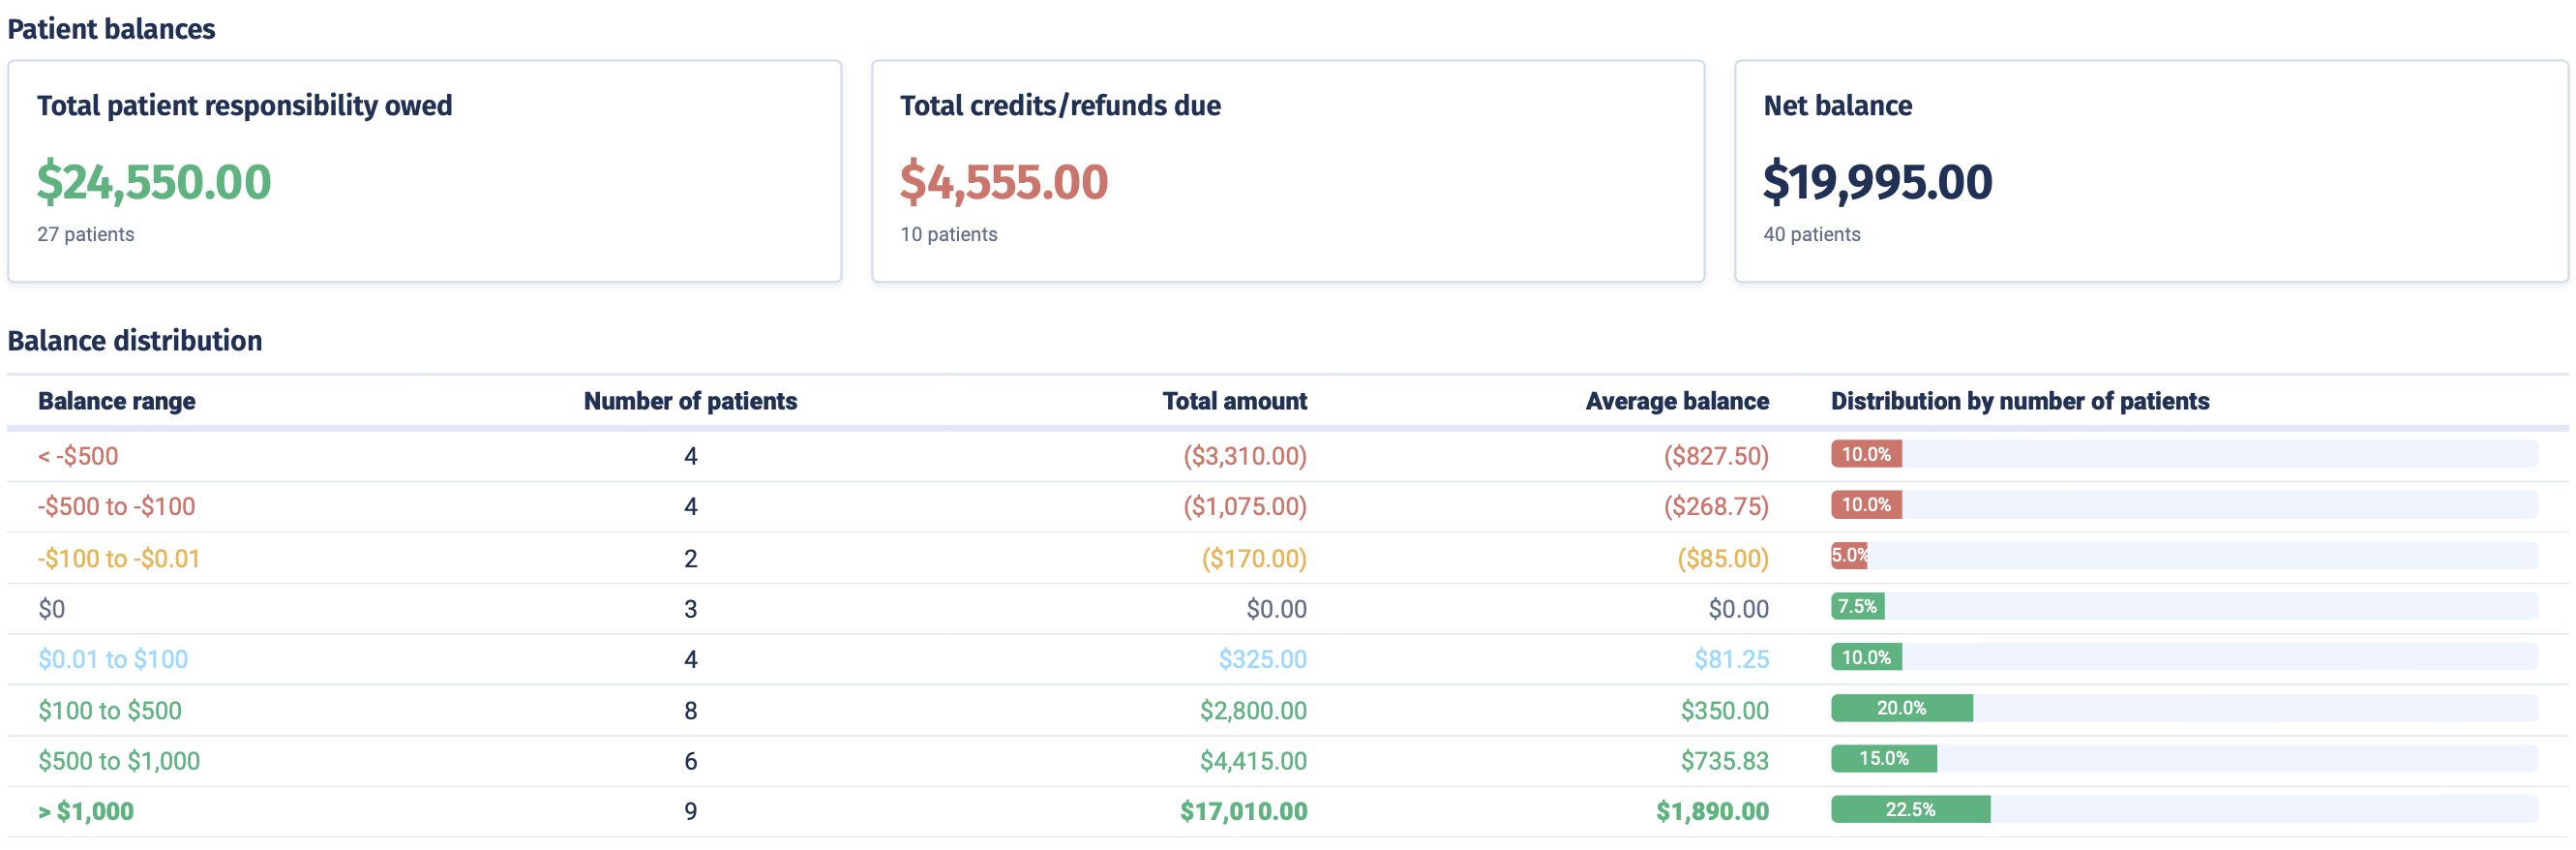Click the 'Patient balances' heading
This screenshot has width=2576, height=850.
[x=111, y=29]
